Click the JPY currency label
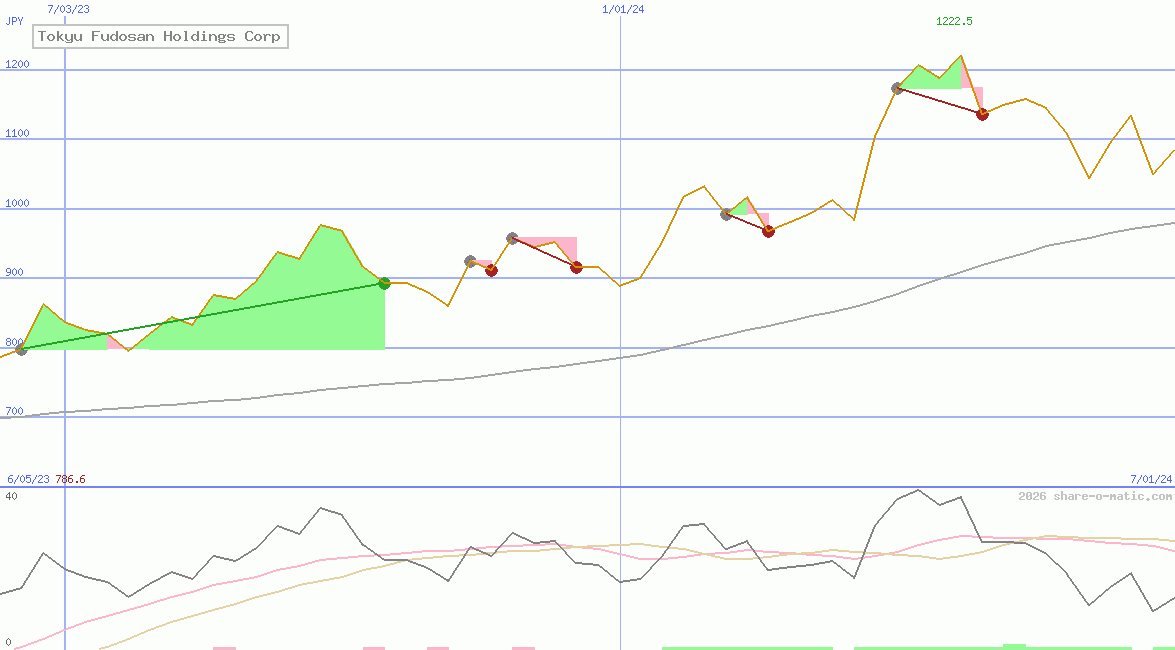This screenshot has width=1175, height=650. click(14, 21)
